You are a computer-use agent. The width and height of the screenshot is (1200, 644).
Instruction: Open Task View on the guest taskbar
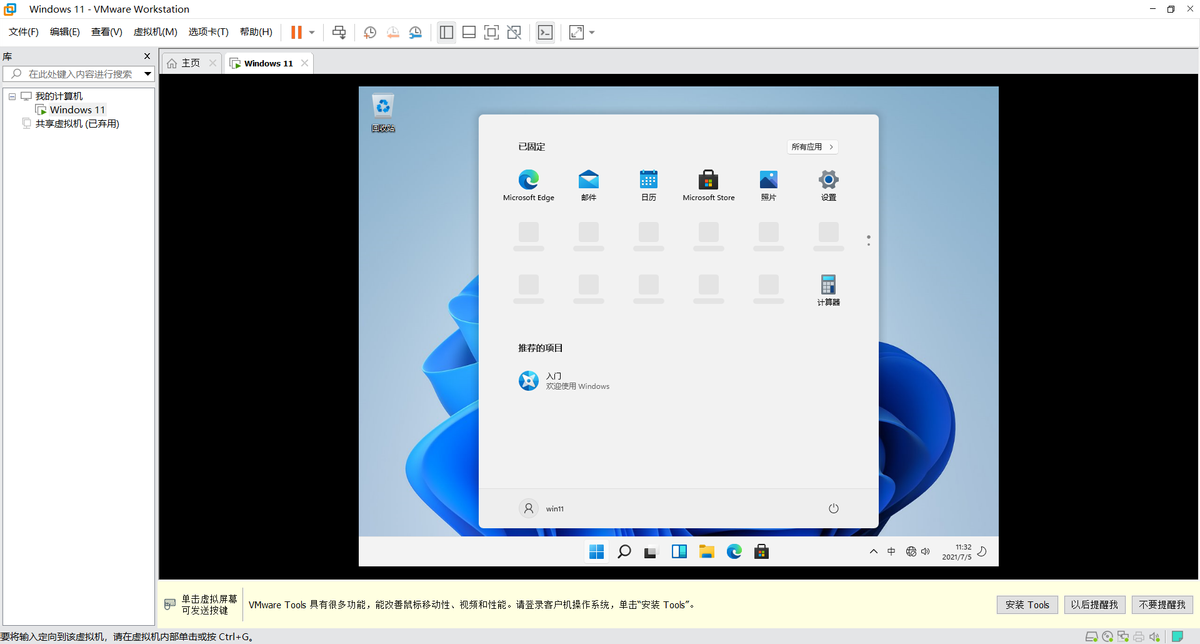pos(651,551)
